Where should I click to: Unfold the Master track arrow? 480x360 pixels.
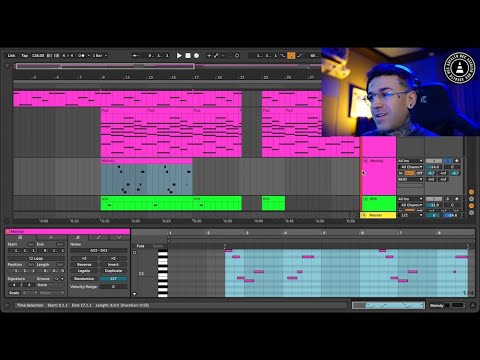[364, 215]
